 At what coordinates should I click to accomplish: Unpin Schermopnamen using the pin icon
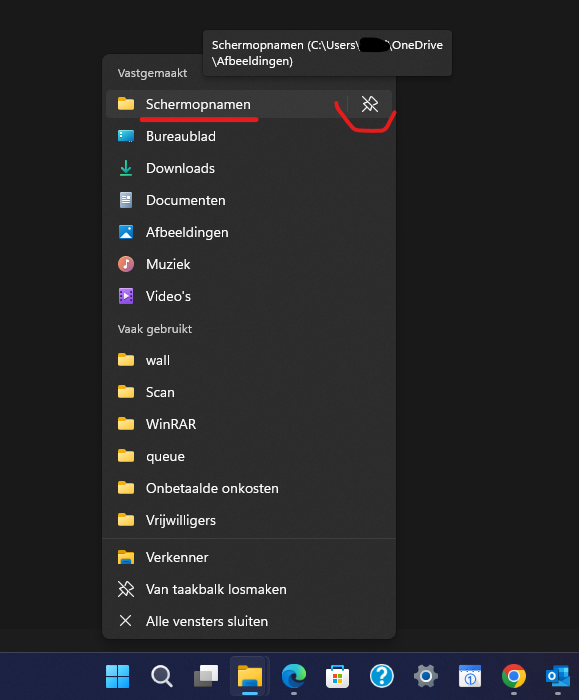pos(370,104)
